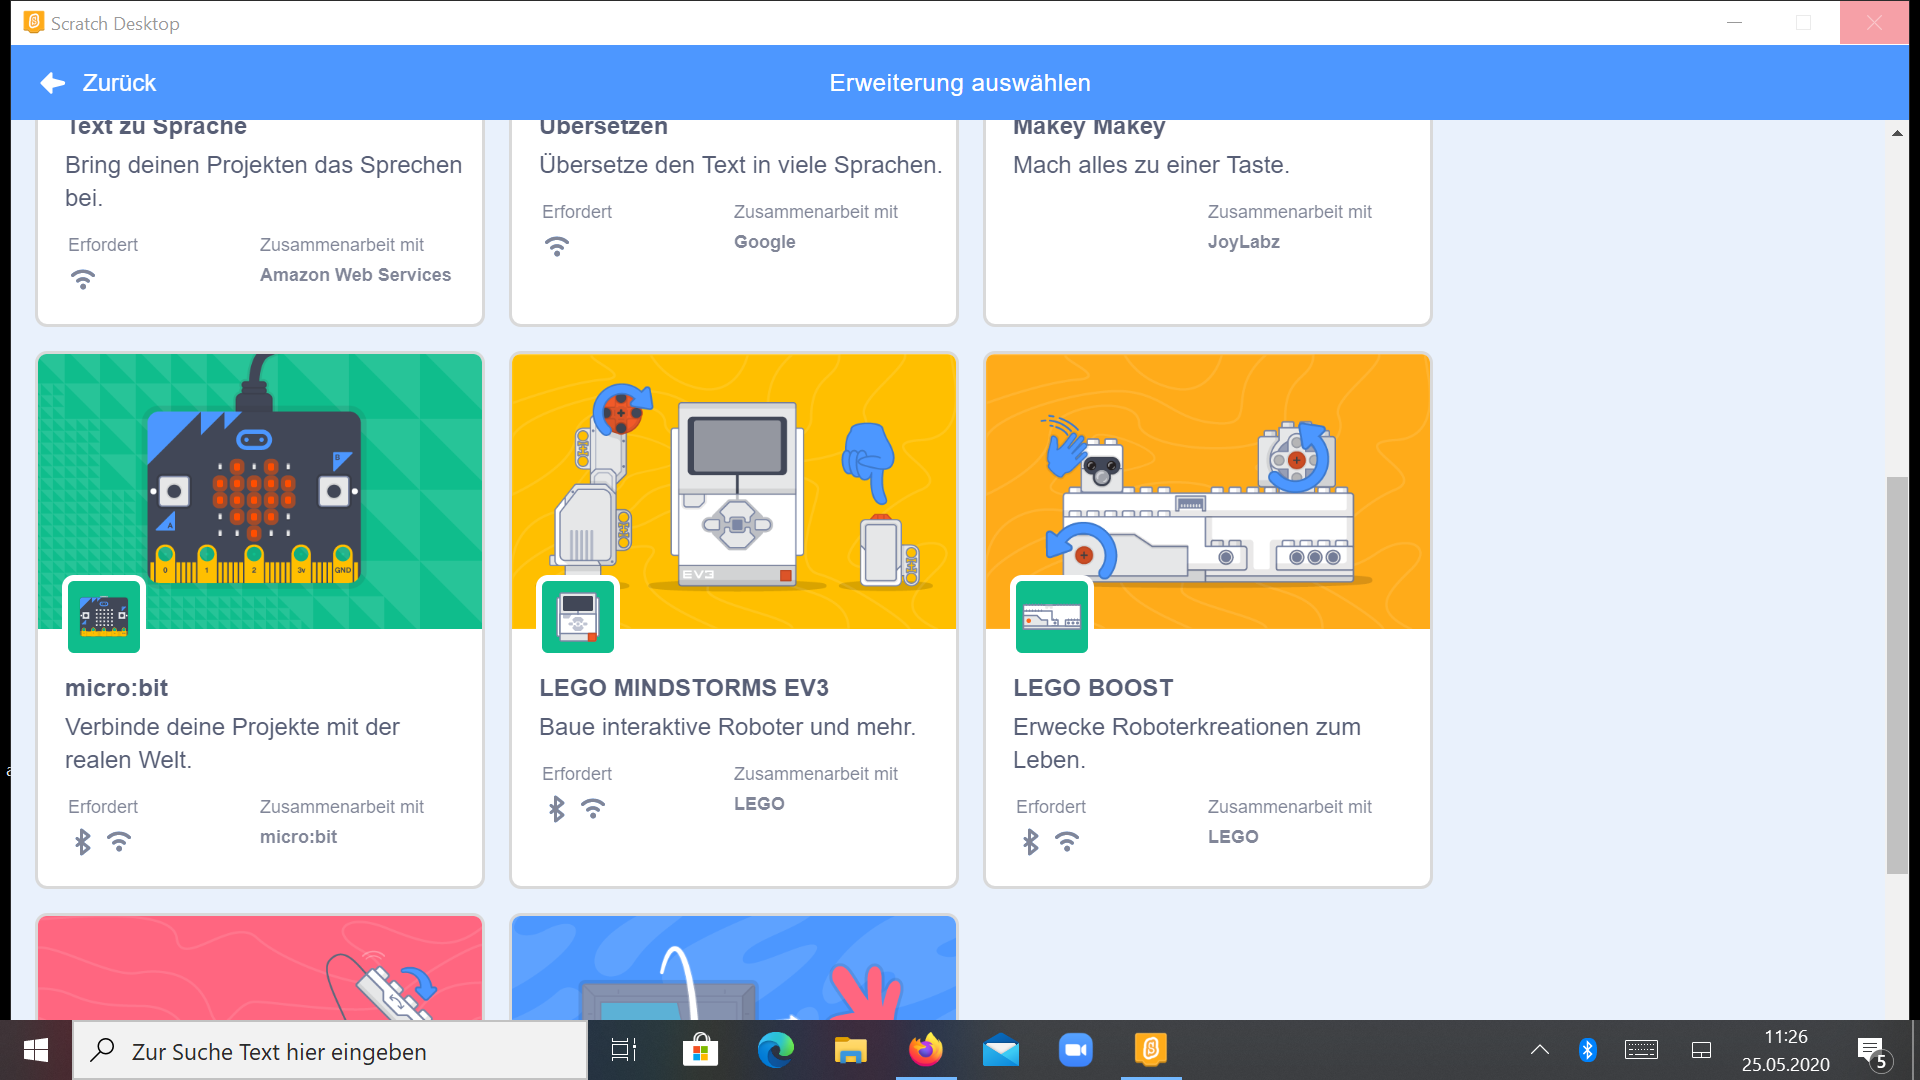Click Bluetooth icon on micro:bit card
The height and width of the screenshot is (1080, 1920).
point(83,842)
